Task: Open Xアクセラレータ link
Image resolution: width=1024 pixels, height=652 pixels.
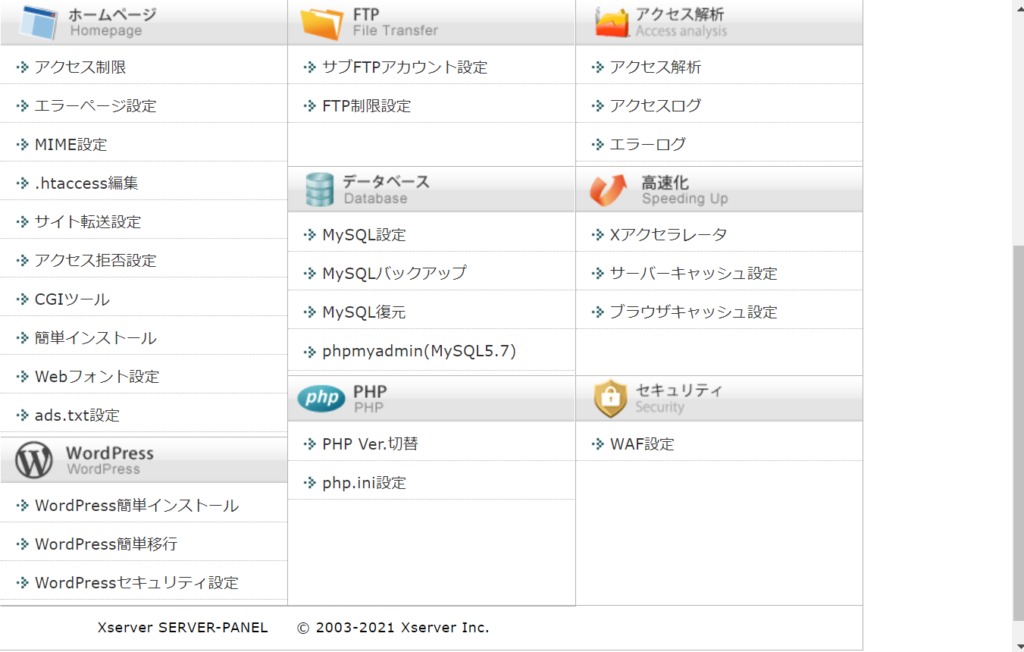Action: click(x=668, y=235)
